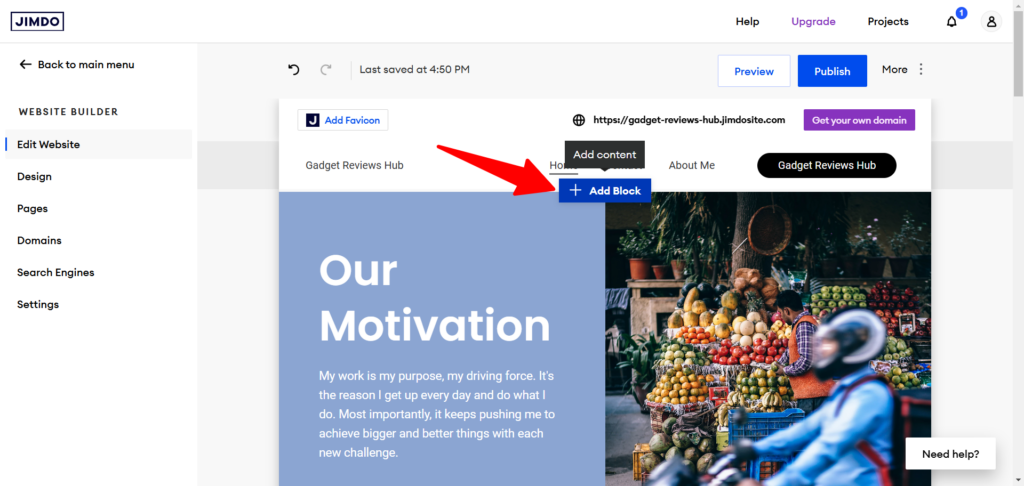Click the undo arrow icon

click(294, 70)
